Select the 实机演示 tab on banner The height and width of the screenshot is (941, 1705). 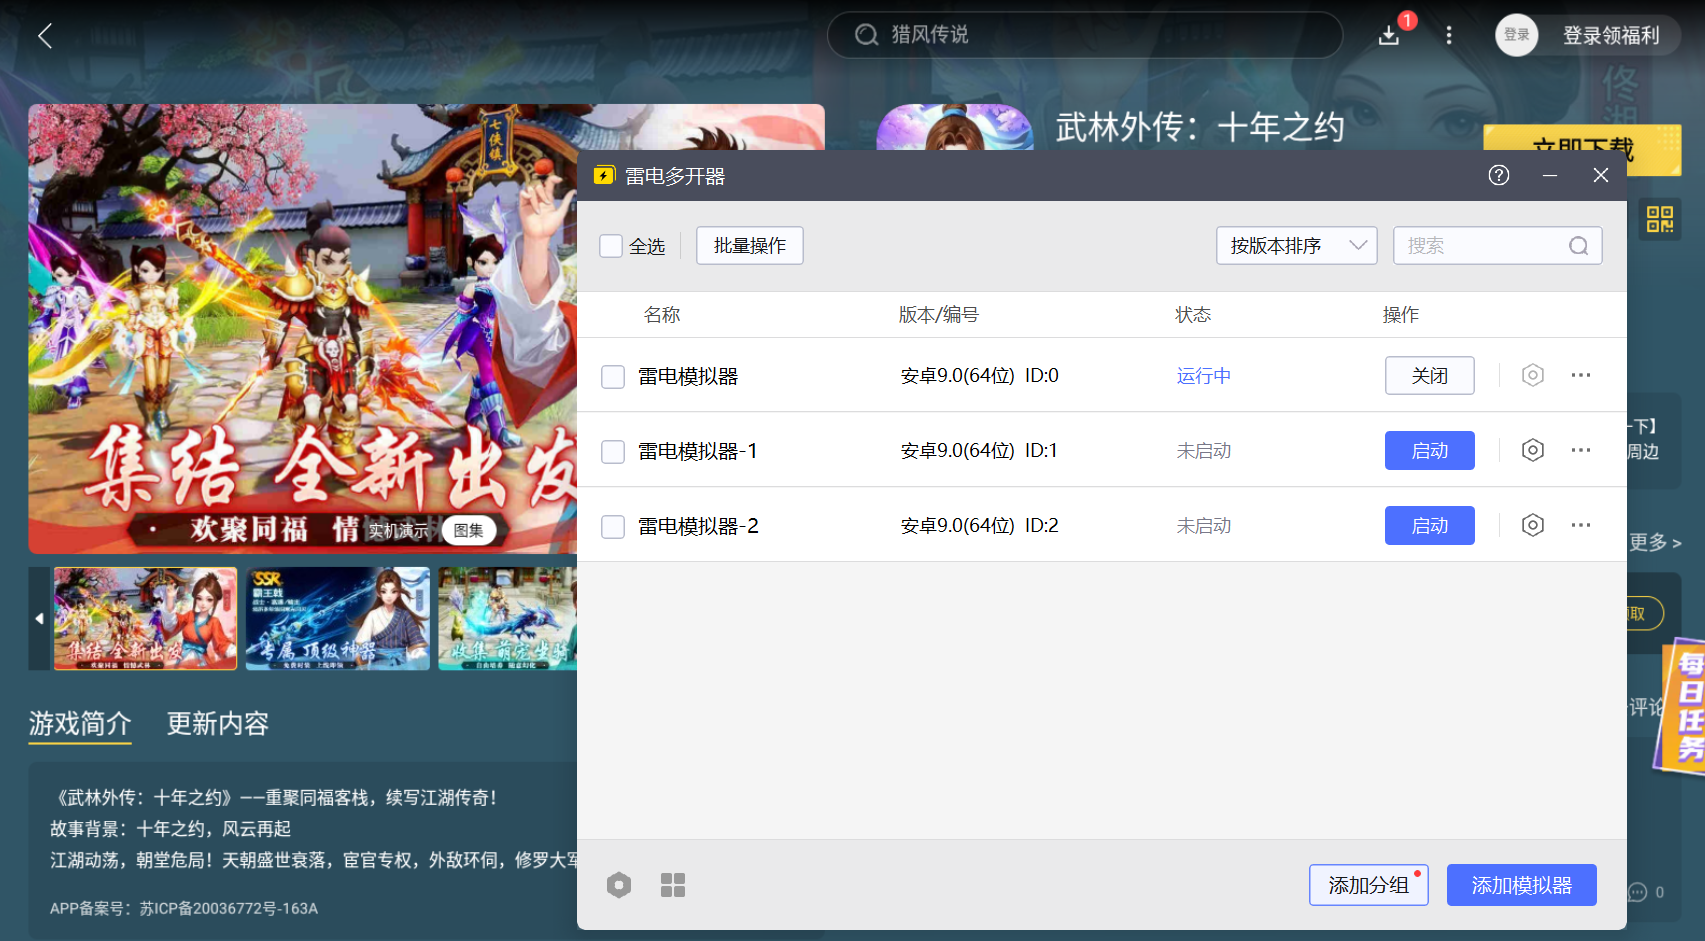(398, 531)
